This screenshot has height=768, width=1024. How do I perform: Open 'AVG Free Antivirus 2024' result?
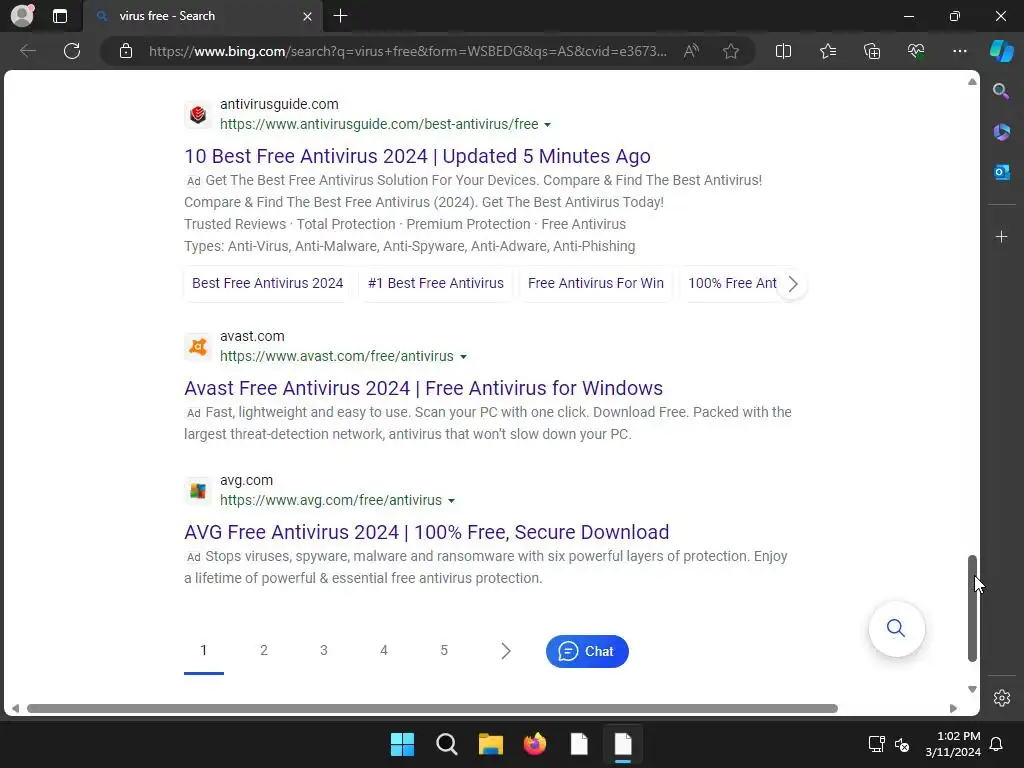pyautogui.click(x=426, y=532)
